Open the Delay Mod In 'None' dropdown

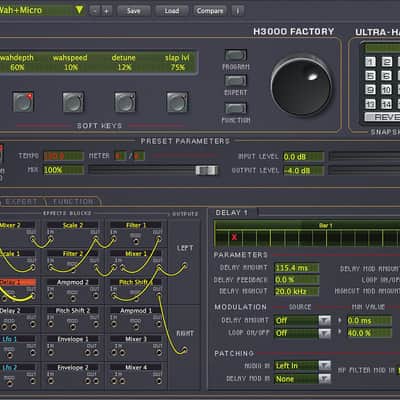(325, 379)
